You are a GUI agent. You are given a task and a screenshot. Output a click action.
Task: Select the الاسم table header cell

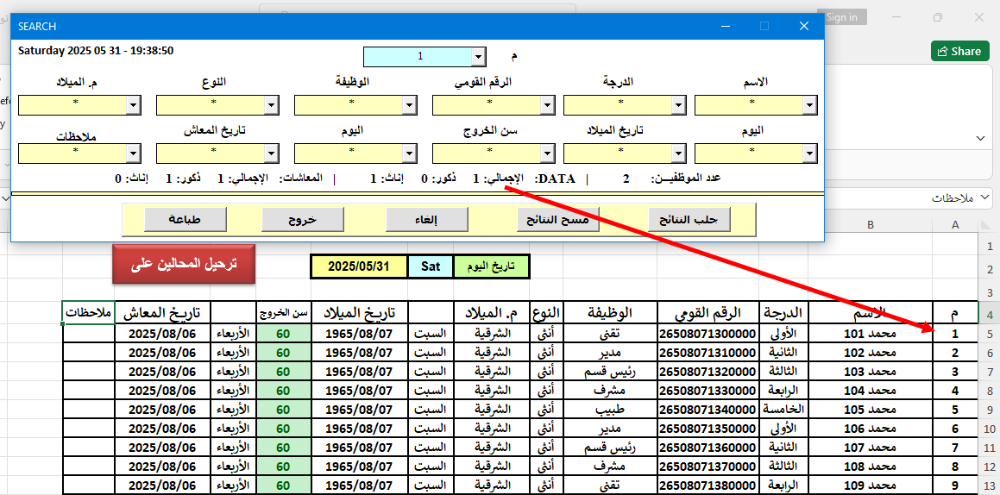click(x=870, y=313)
